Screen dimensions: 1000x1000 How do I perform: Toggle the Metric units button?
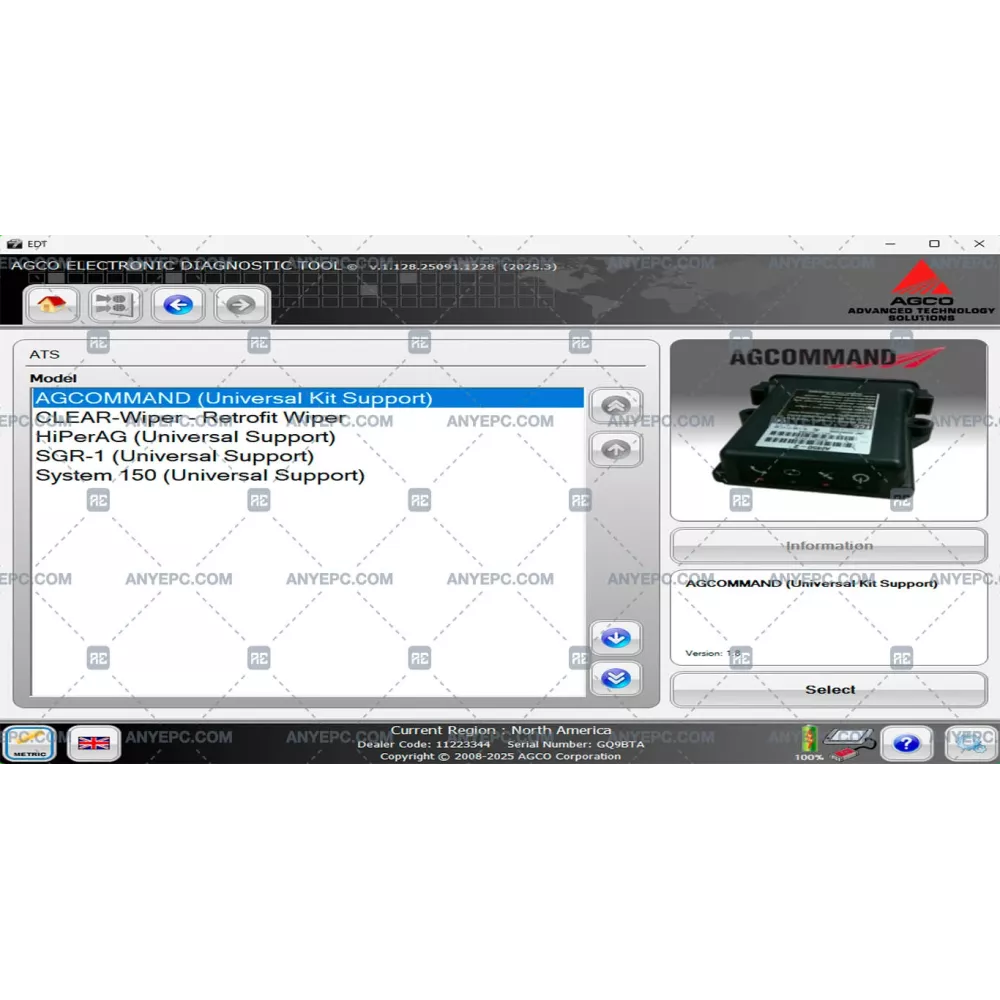point(30,743)
